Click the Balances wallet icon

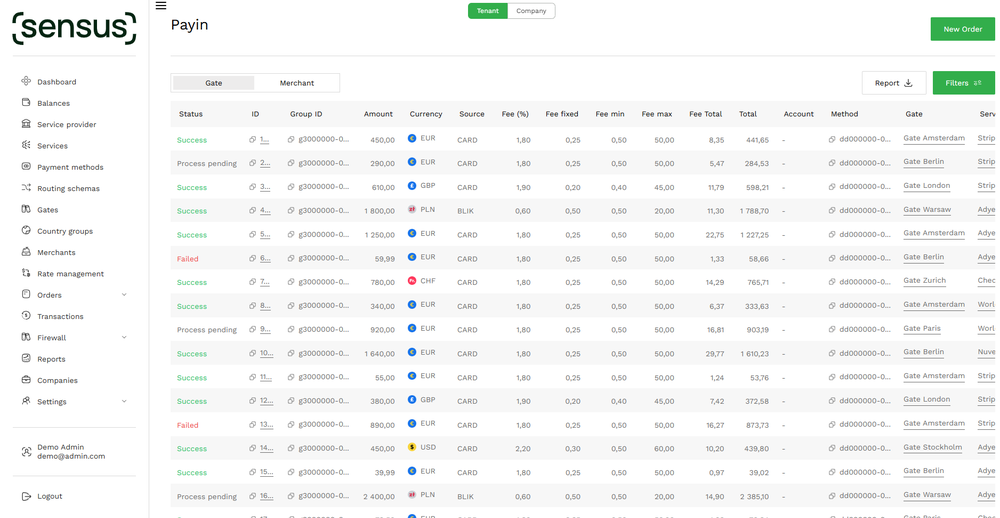click(26, 102)
